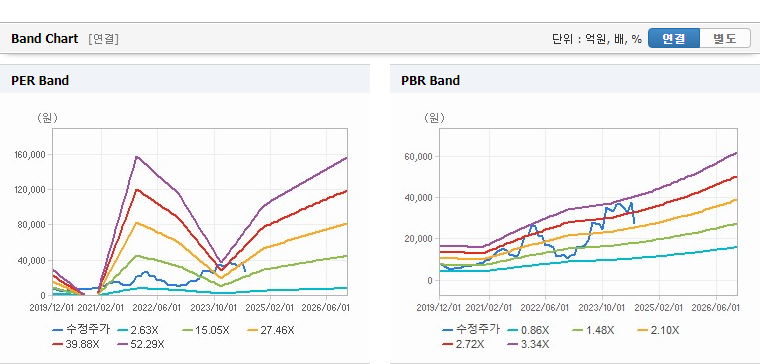Click the 160,000 axis label
The width and height of the screenshot is (760, 364).
tap(30, 155)
